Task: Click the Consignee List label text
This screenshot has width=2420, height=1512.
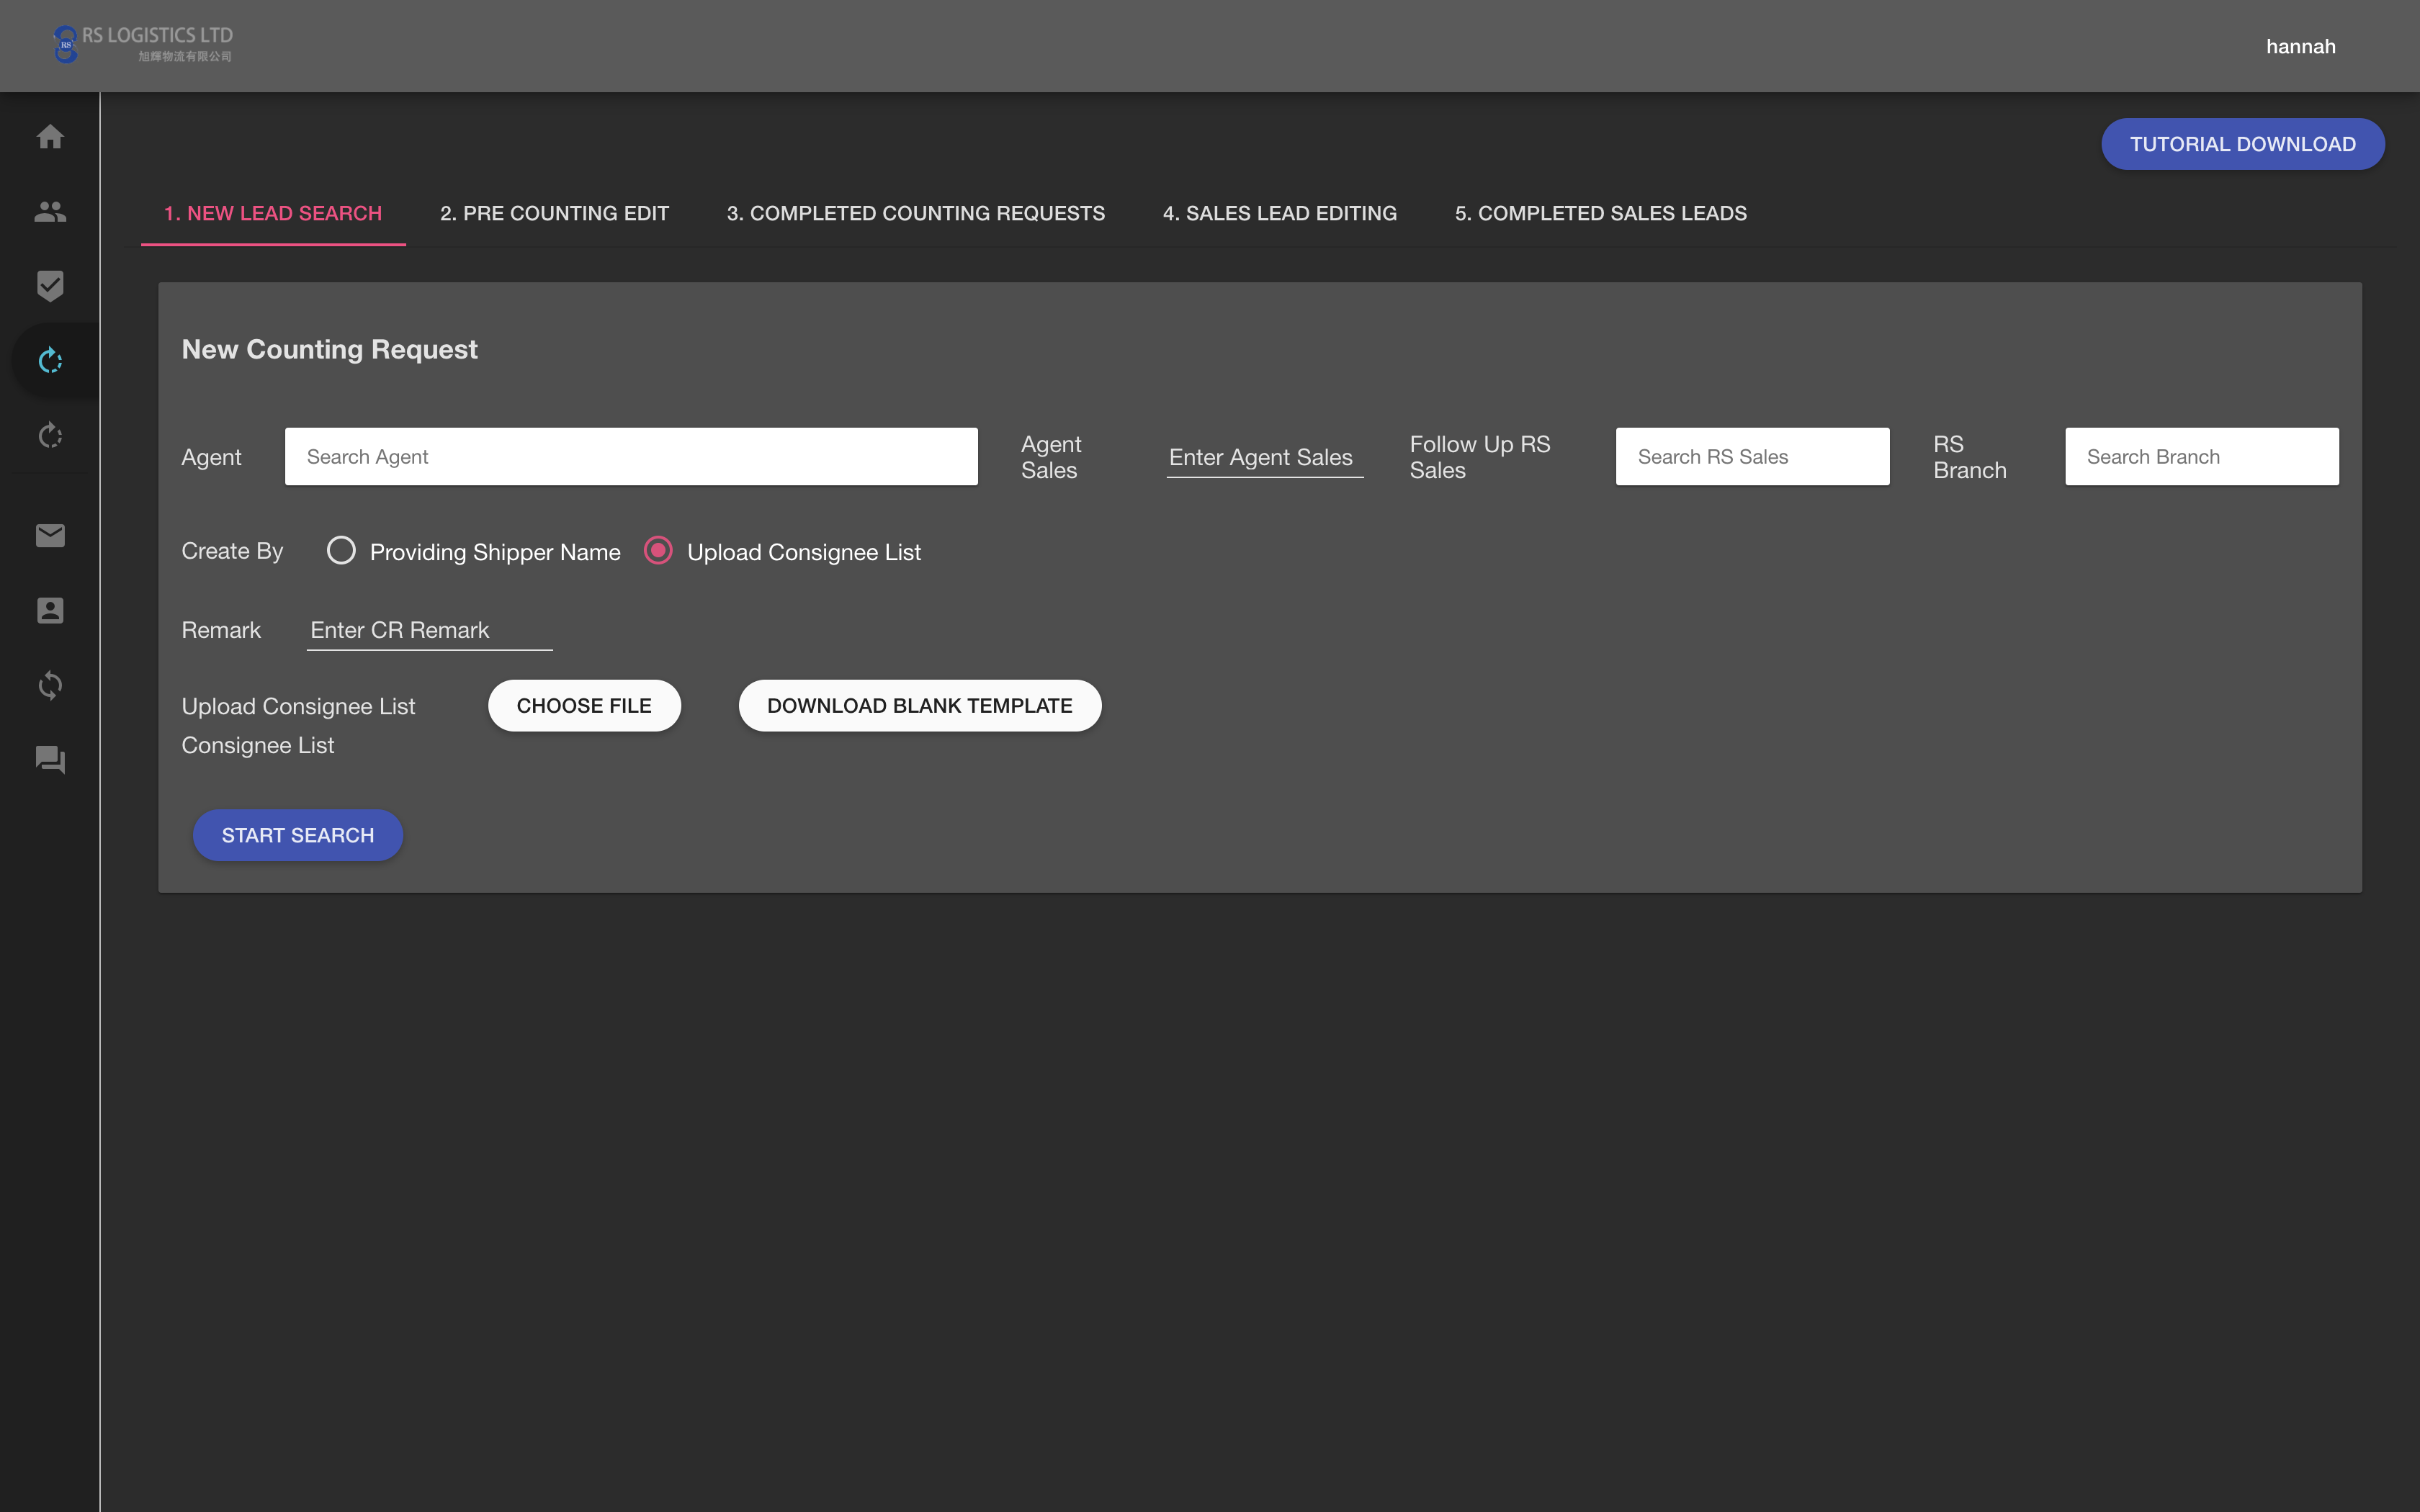Action: [258, 745]
